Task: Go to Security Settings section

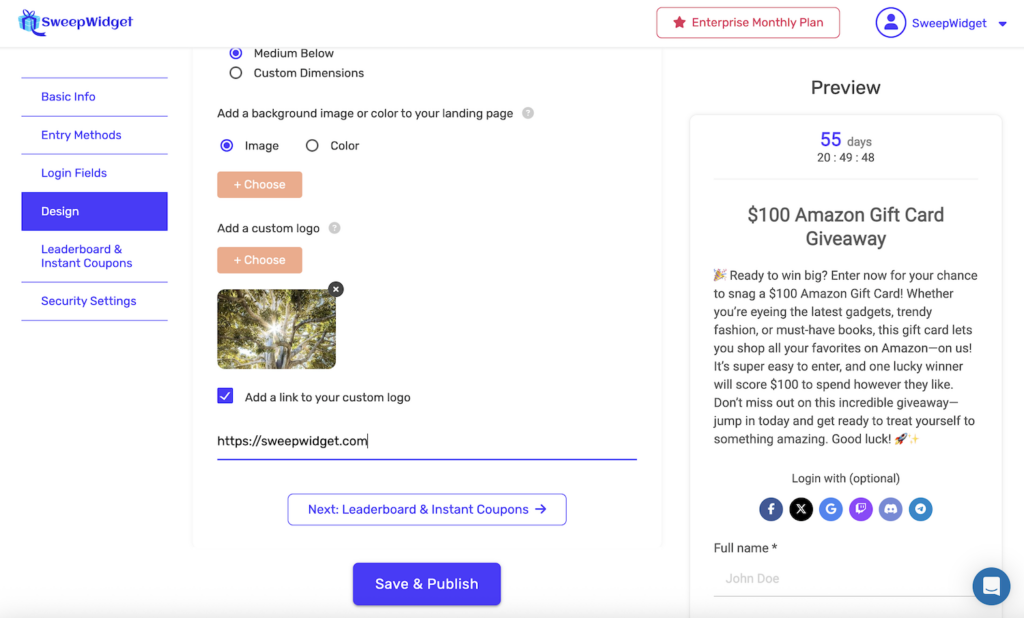Action: tap(88, 301)
